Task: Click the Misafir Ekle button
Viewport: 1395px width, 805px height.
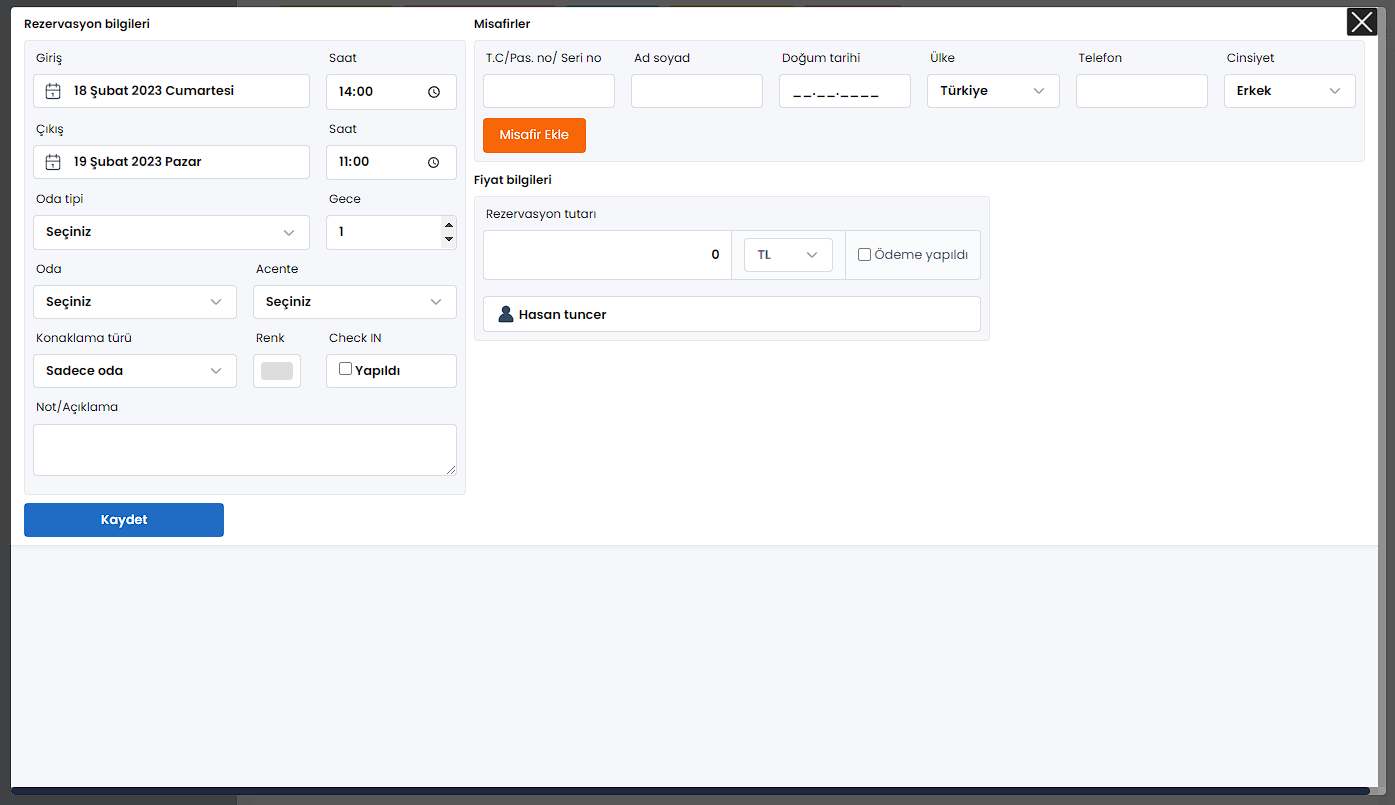Action: tap(534, 135)
